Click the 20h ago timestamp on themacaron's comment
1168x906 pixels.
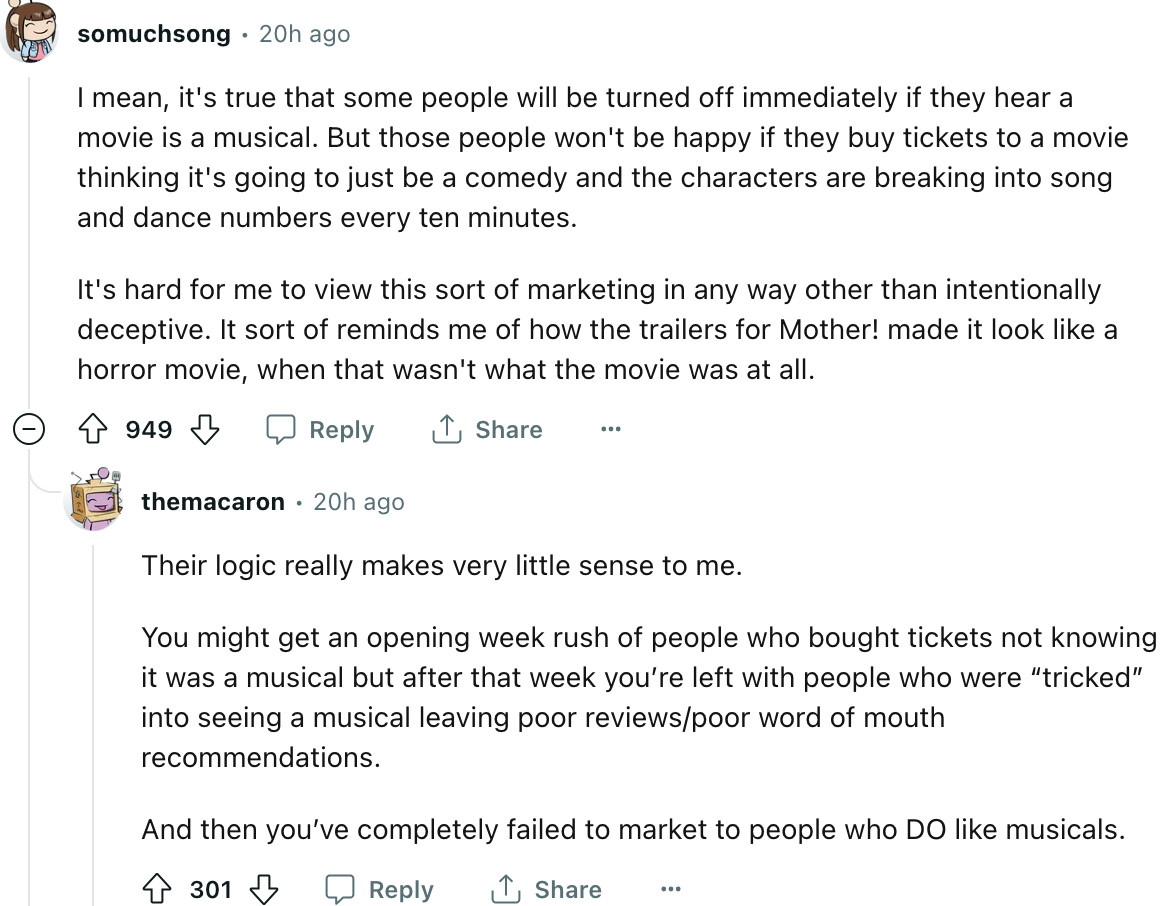pyautogui.click(x=359, y=501)
